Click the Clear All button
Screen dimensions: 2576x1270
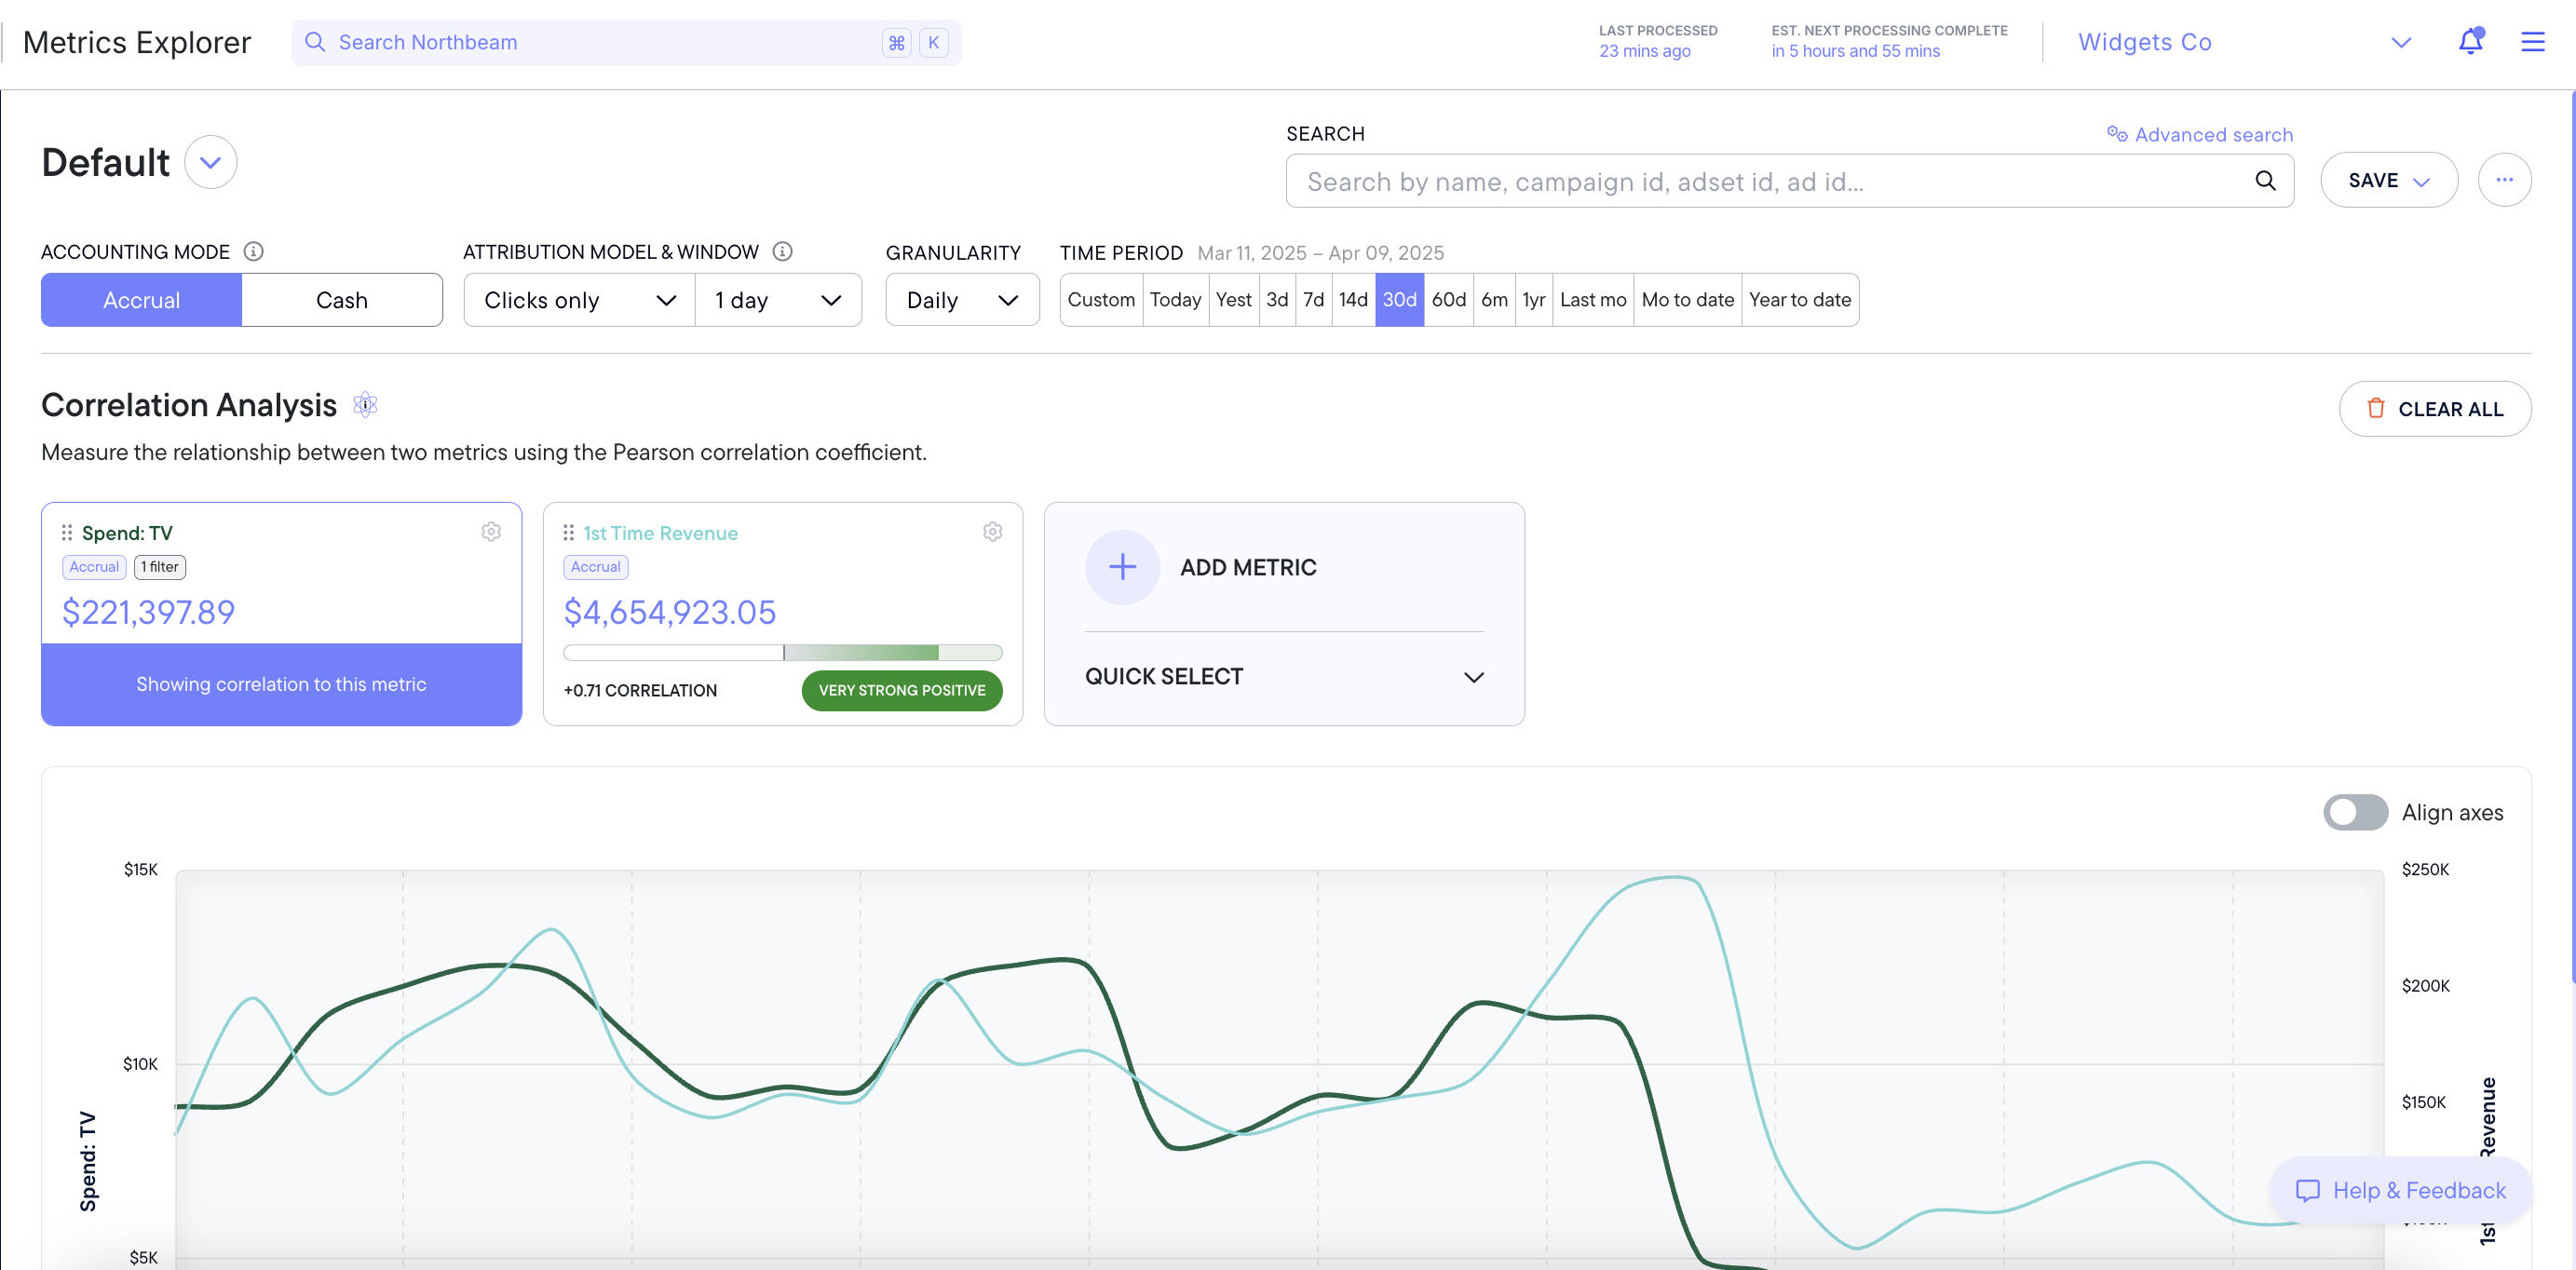[2434, 409]
